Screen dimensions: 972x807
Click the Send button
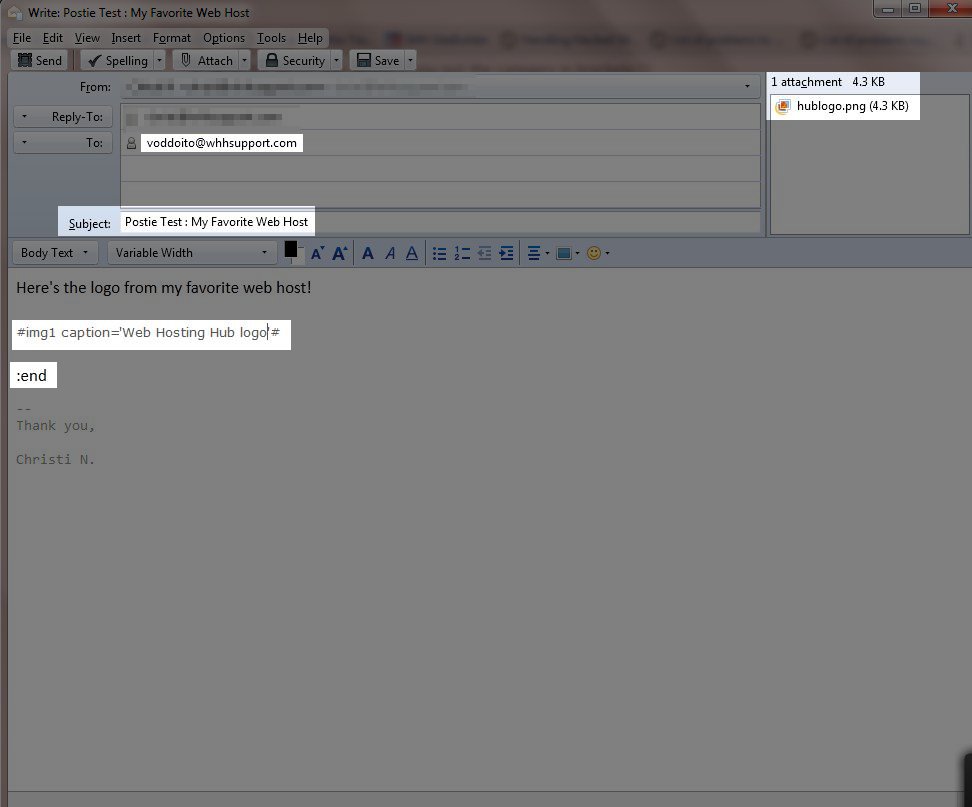click(40, 61)
